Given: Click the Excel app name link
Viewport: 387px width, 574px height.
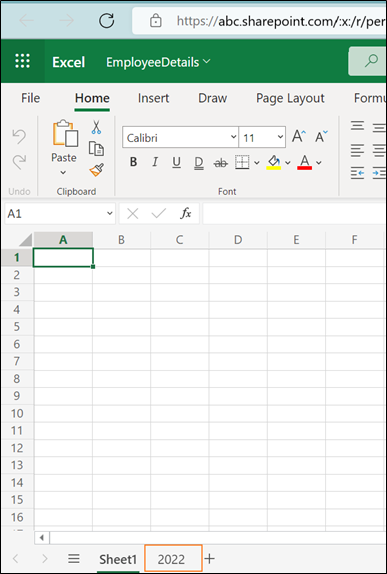Looking at the screenshot, I should [x=68, y=62].
